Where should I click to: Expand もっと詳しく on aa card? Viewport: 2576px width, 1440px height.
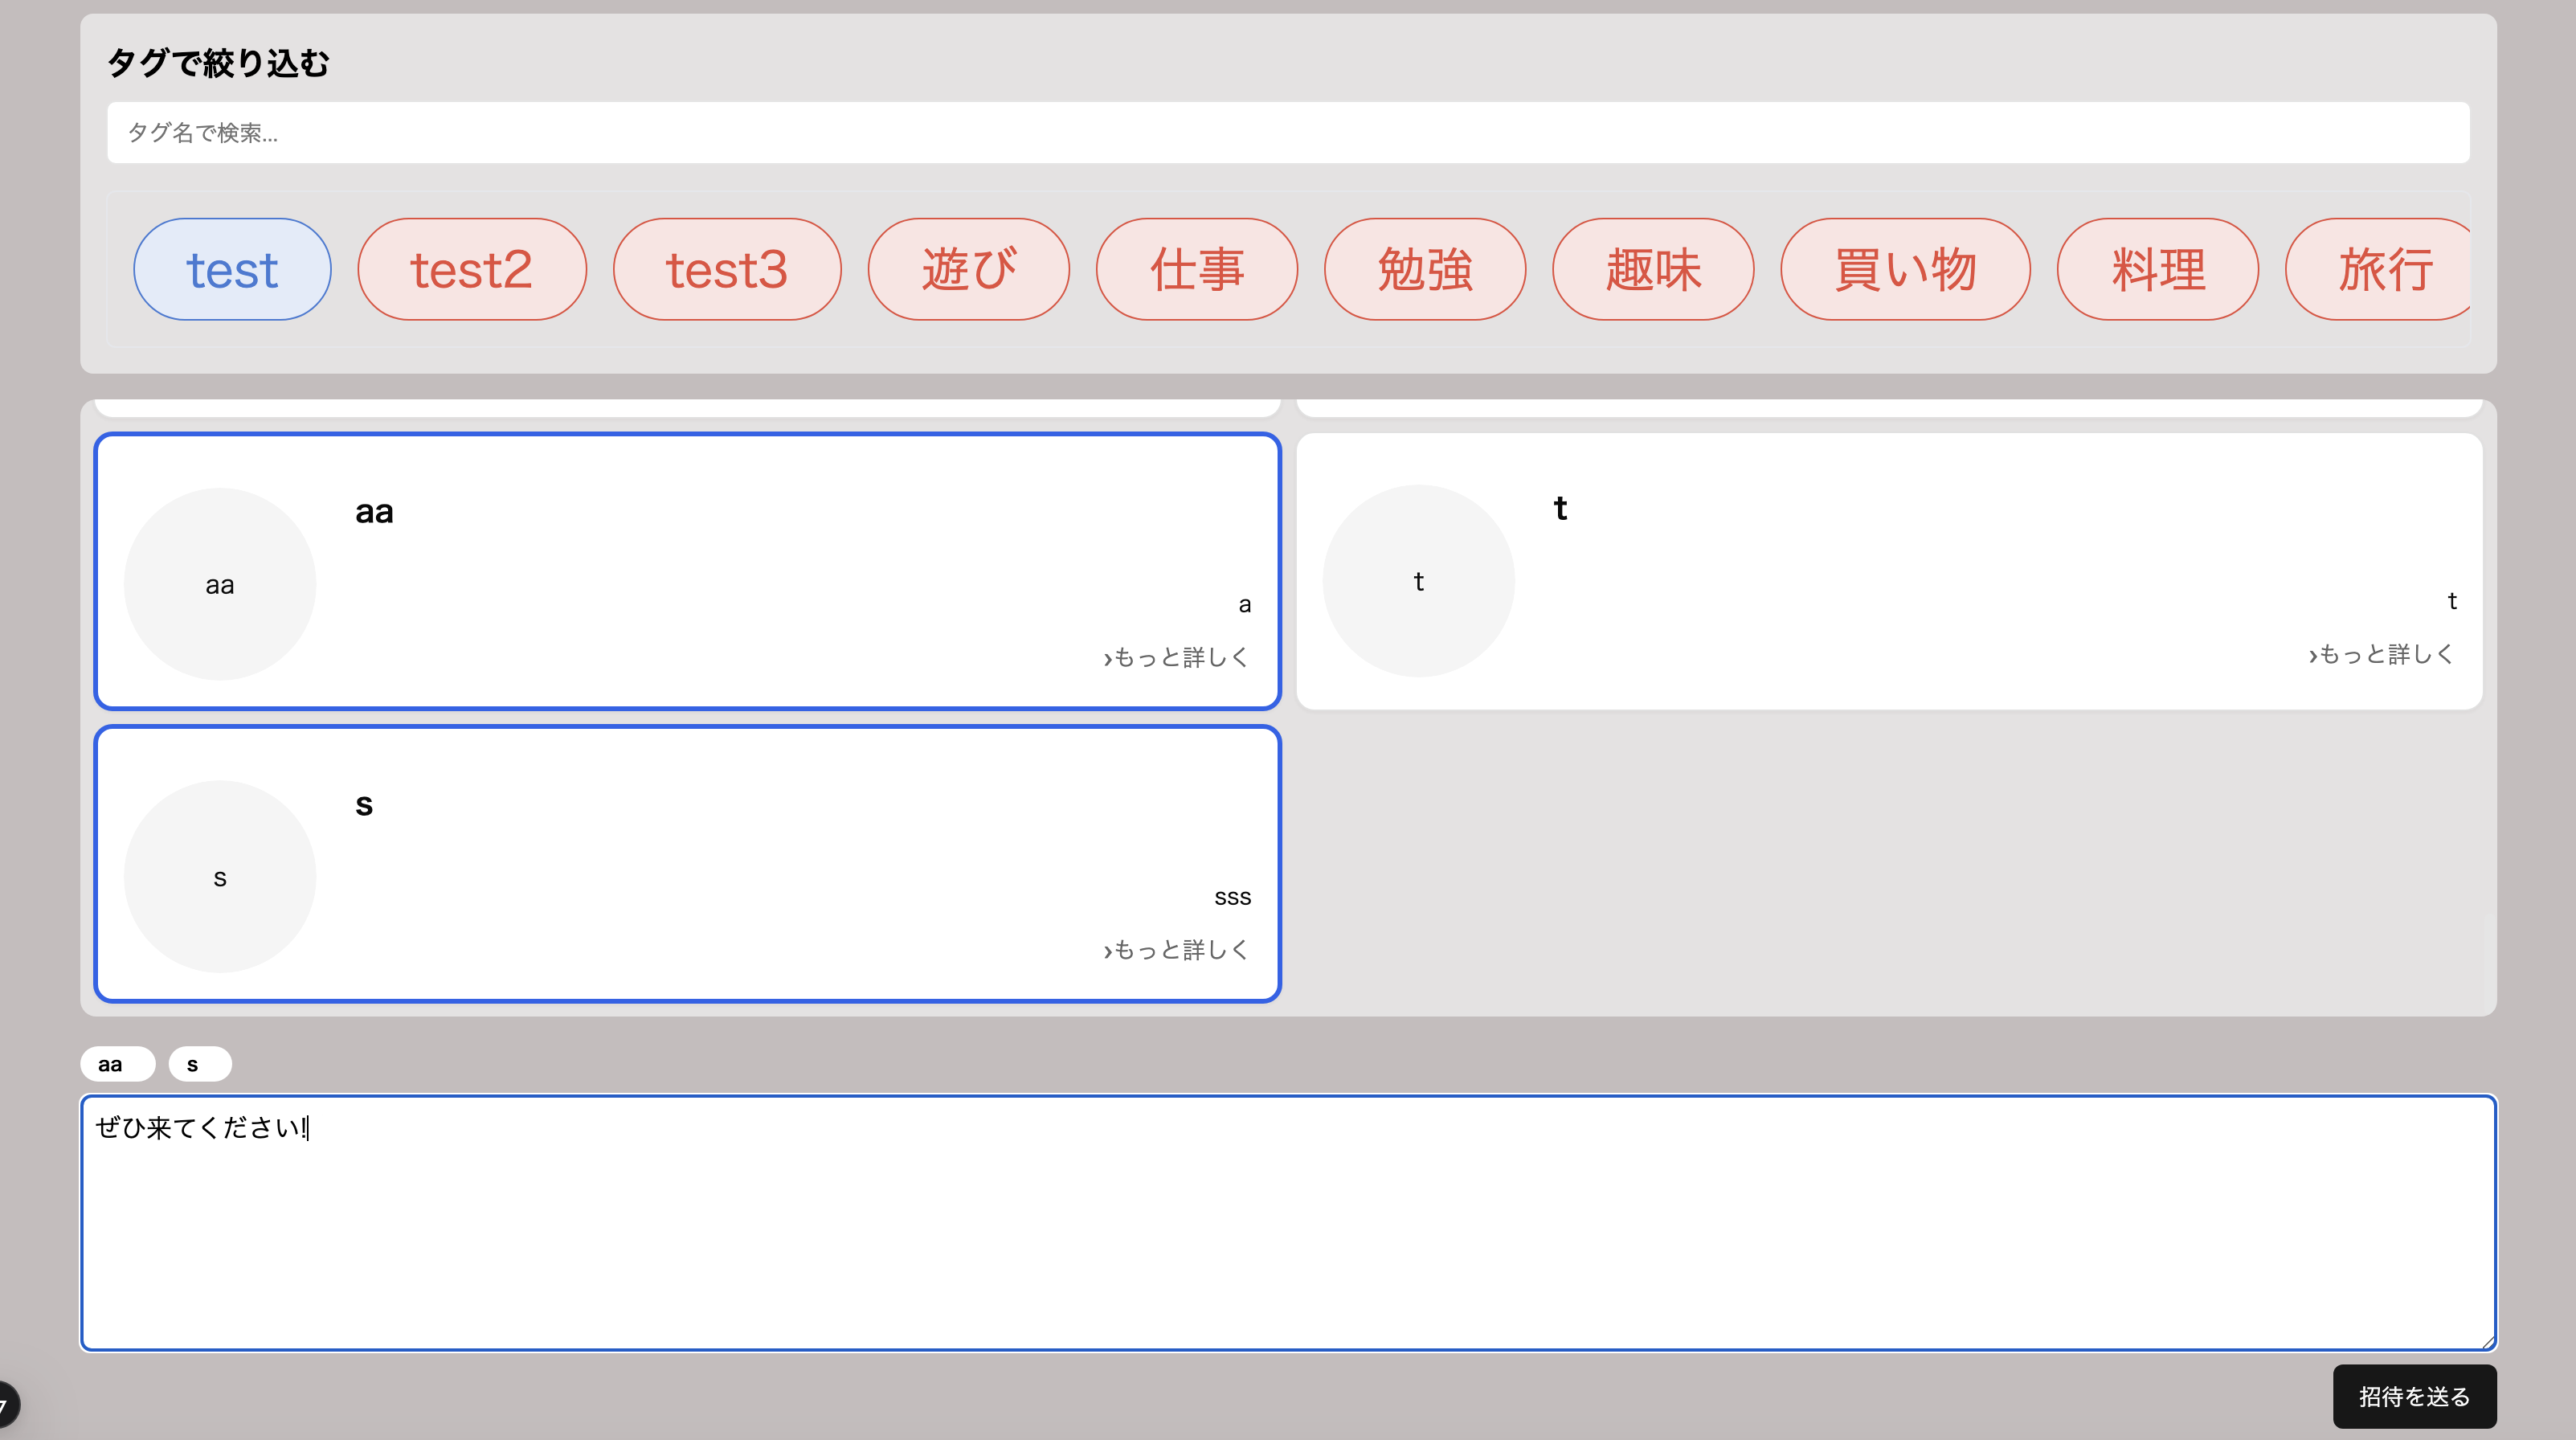(1176, 657)
